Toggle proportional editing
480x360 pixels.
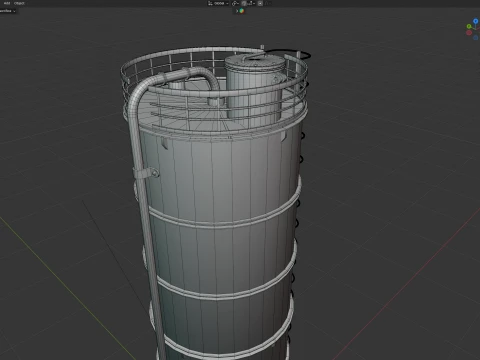[260, 3]
